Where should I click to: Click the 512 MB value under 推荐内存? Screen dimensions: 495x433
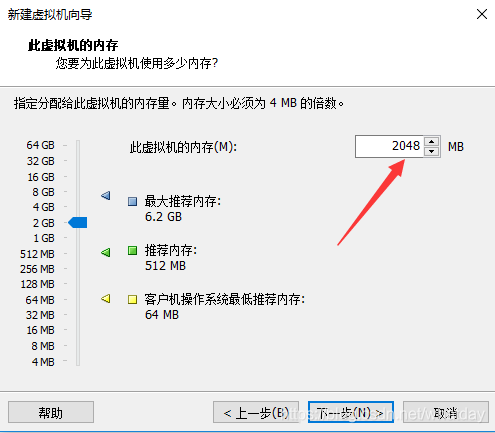[165, 266]
